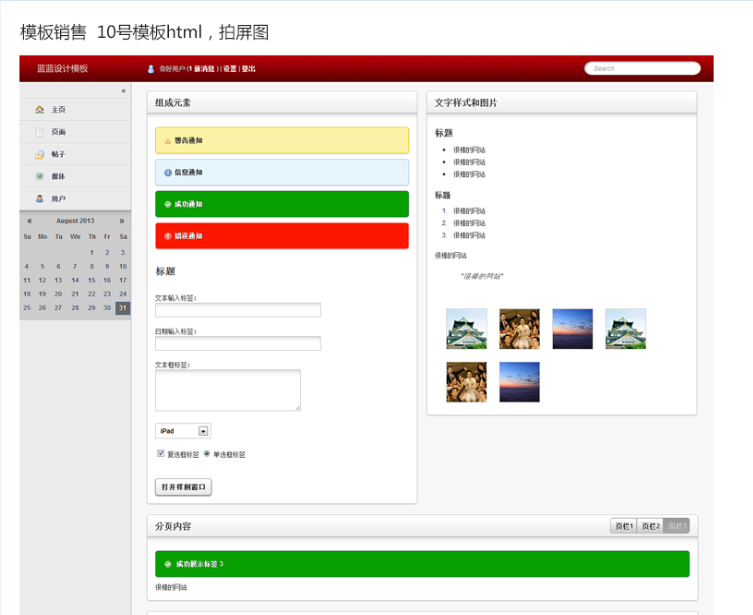Click the info icon in 信息通知

tap(167, 172)
